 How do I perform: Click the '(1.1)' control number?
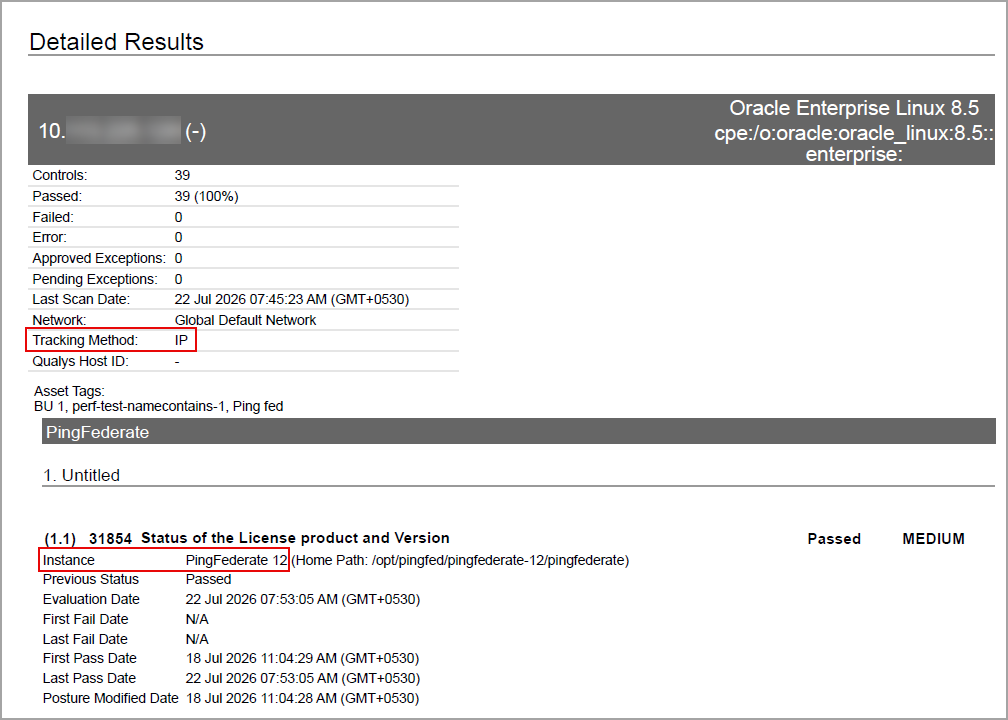[60, 539]
